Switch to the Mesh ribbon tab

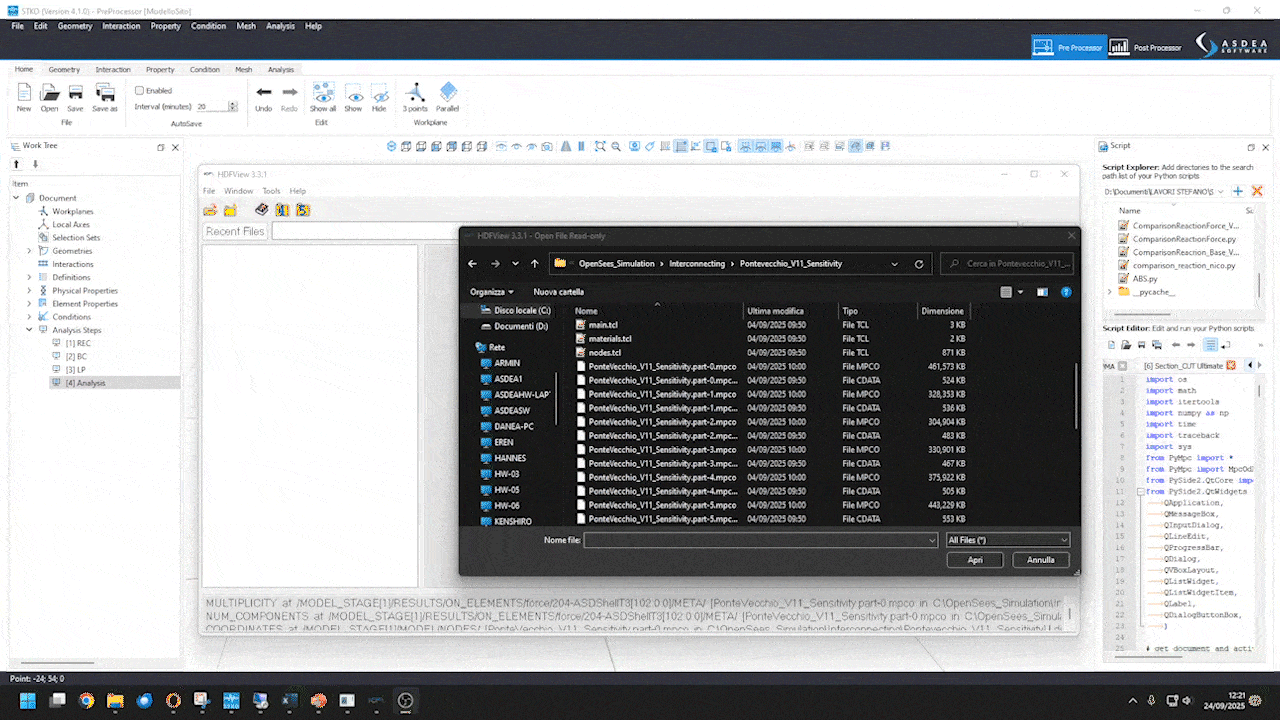pos(244,70)
